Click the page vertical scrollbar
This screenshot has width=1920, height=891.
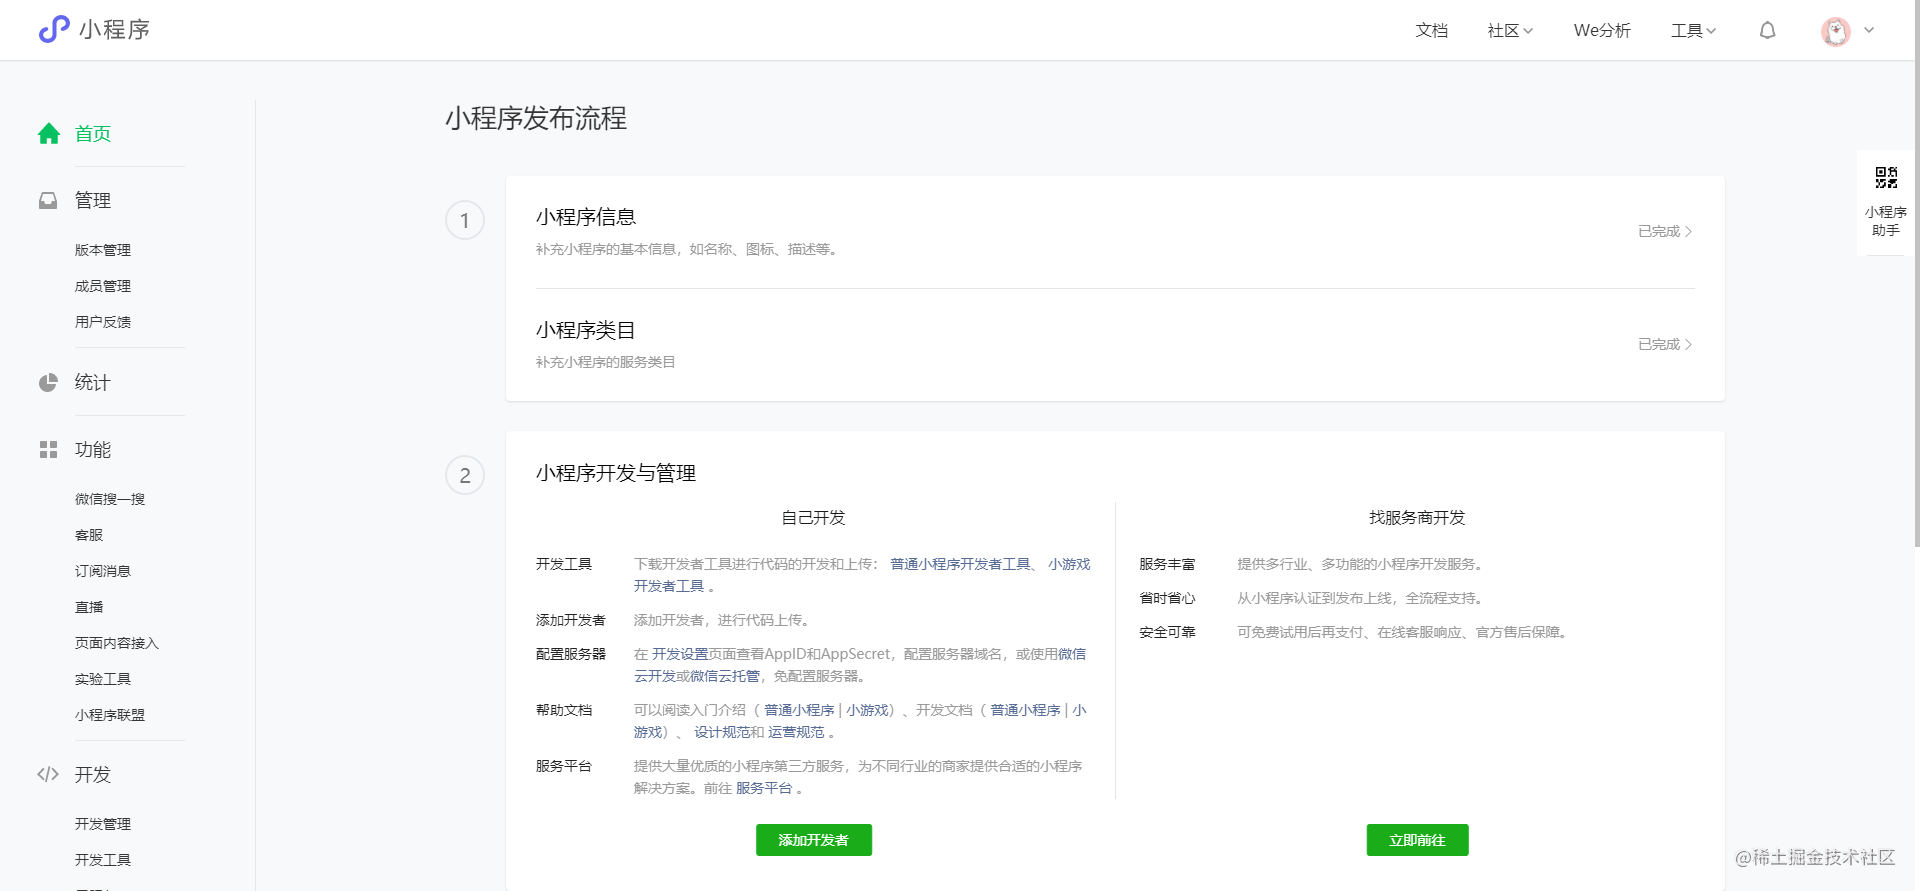[x=1916, y=275]
